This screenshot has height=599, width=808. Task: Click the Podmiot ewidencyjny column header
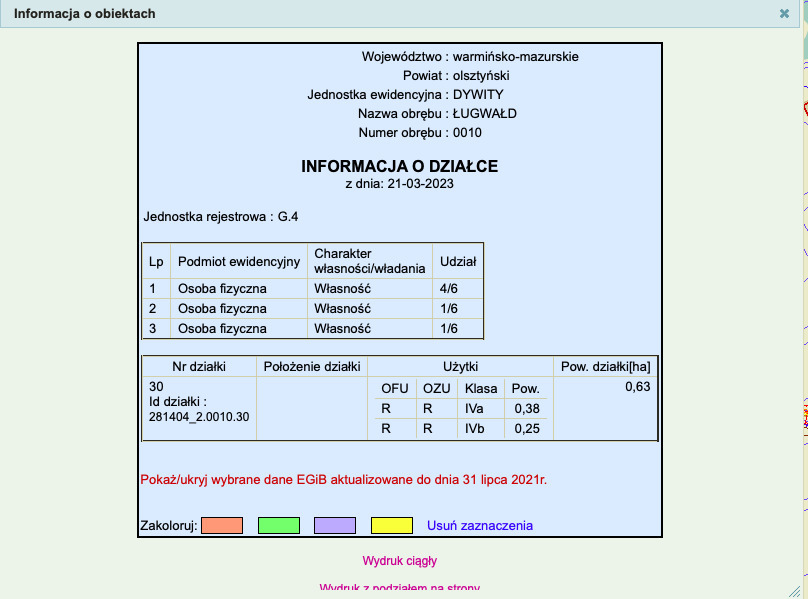[x=239, y=262]
